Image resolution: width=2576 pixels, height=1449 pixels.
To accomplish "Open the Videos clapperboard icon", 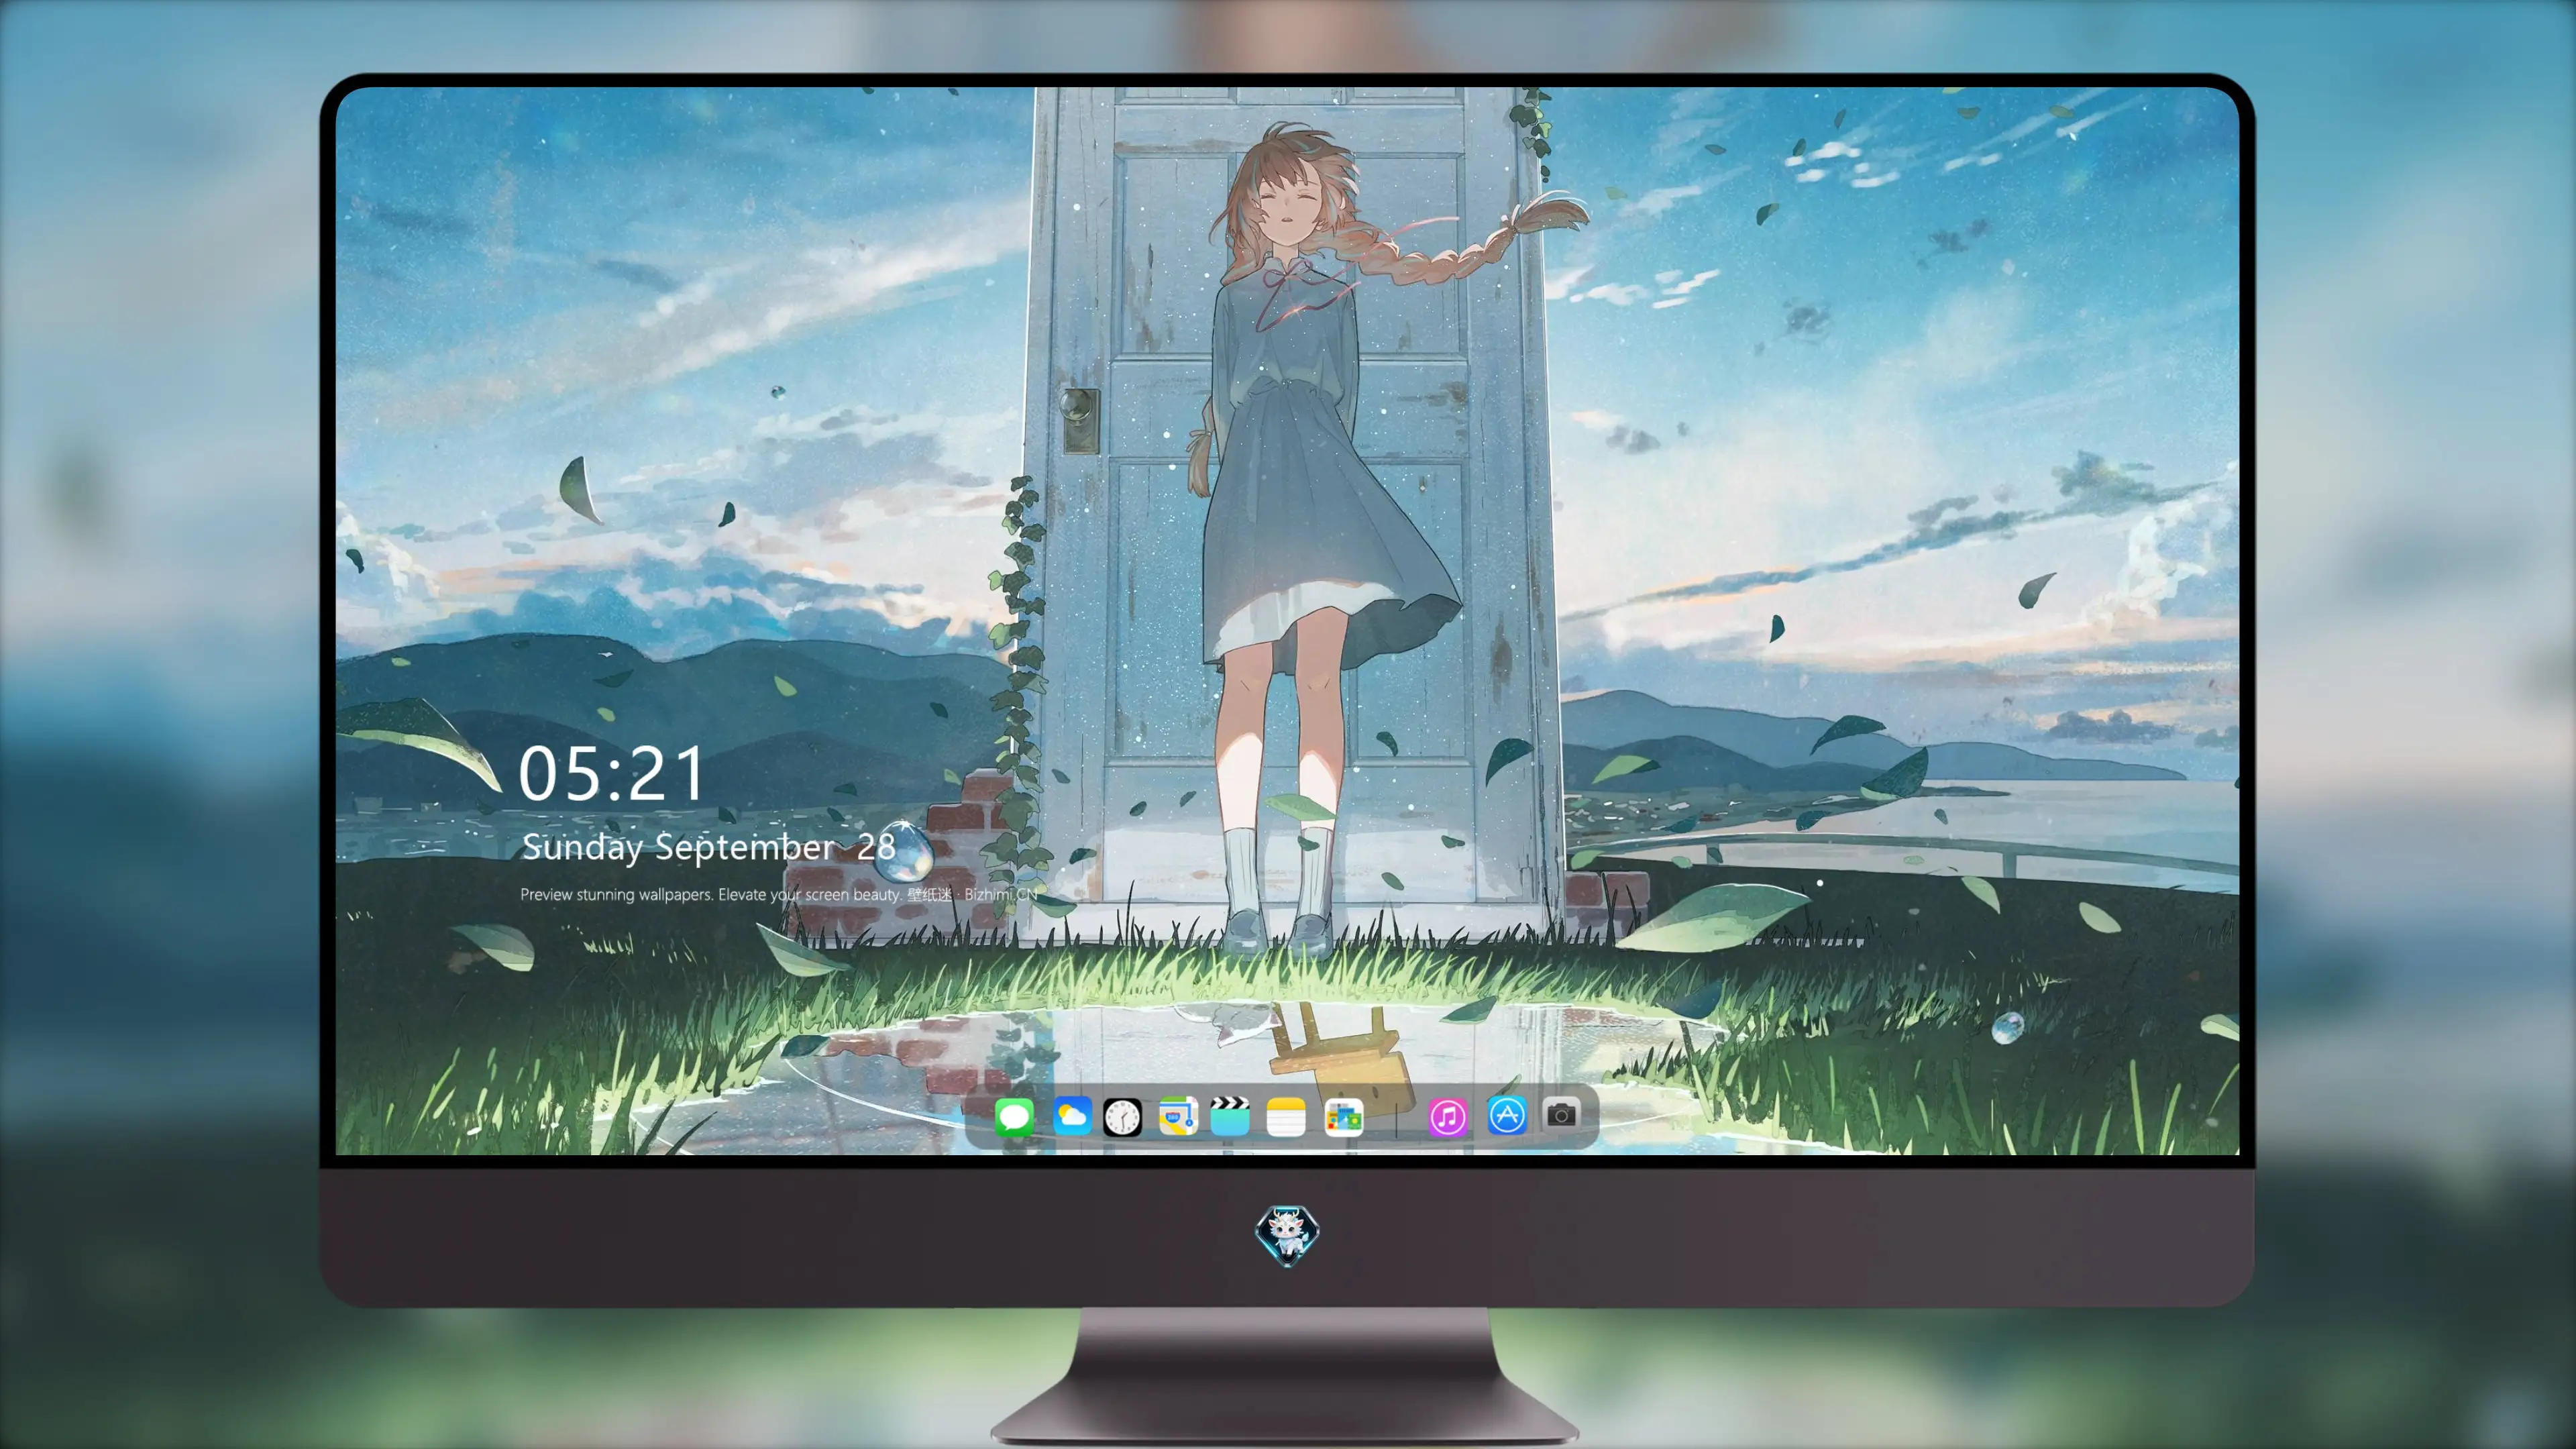I will pyautogui.click(x=1230, y=1116).
